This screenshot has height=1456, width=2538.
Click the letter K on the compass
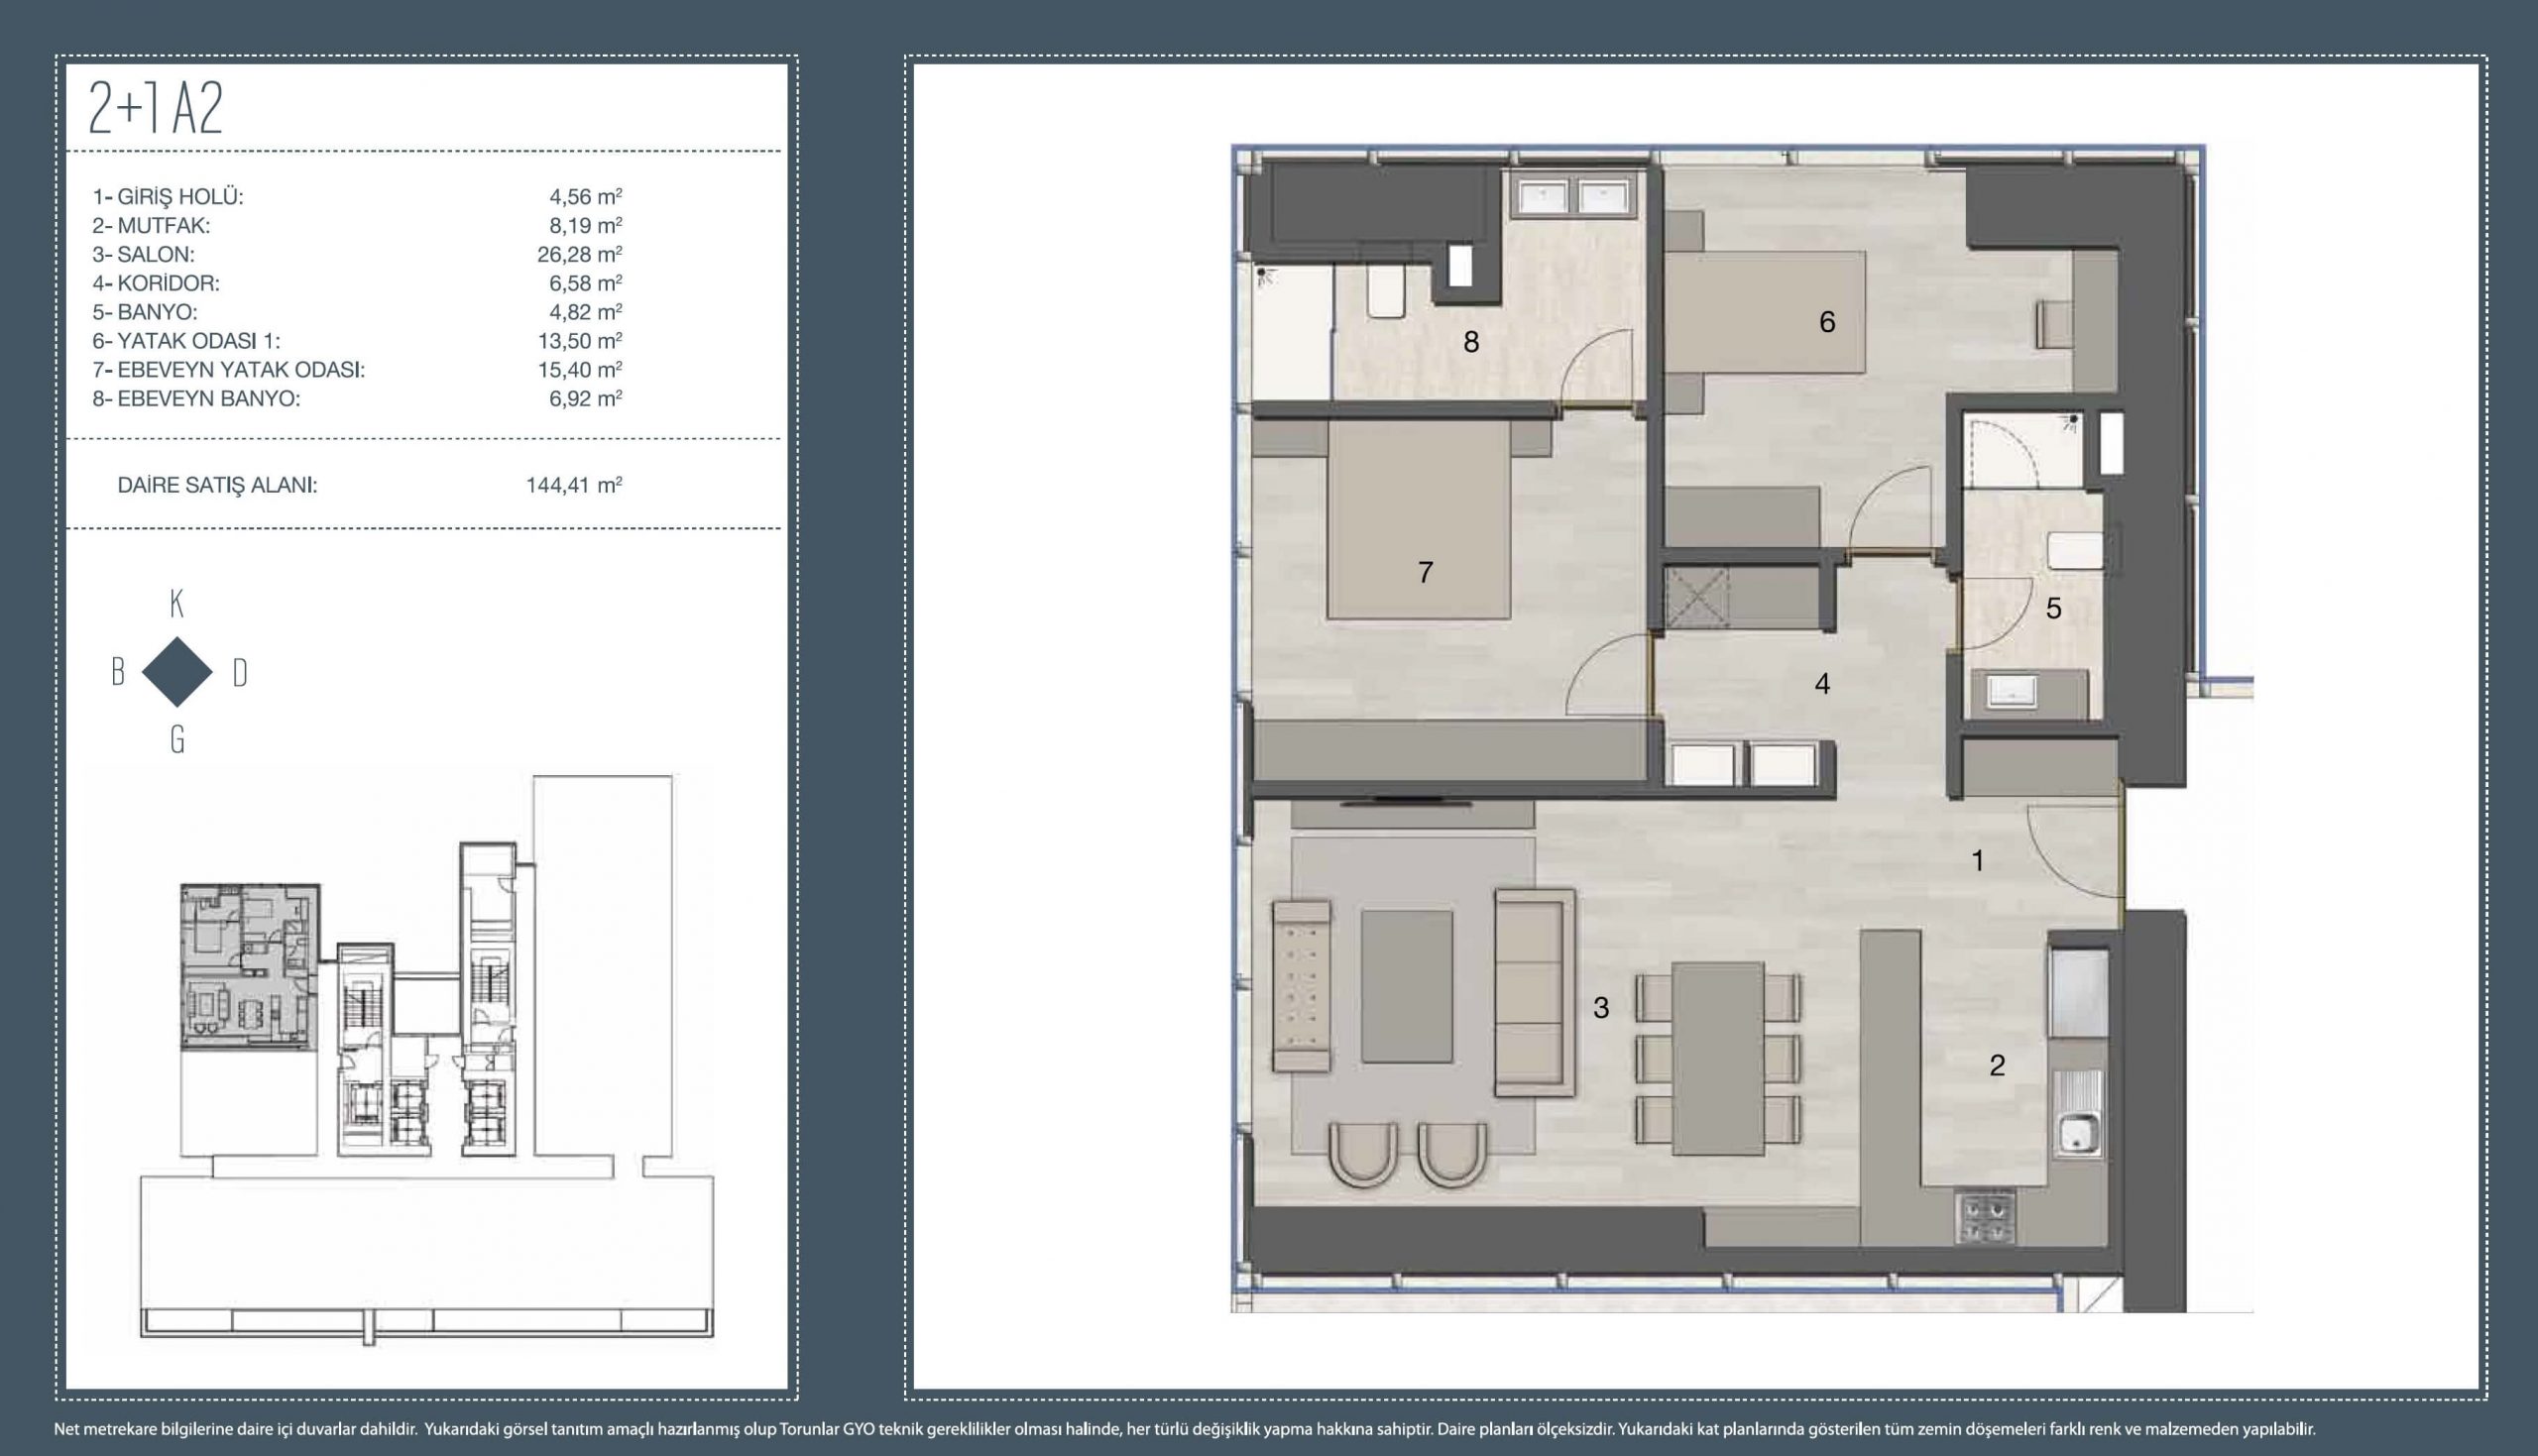pyautogui.click(x=177, y=604)
